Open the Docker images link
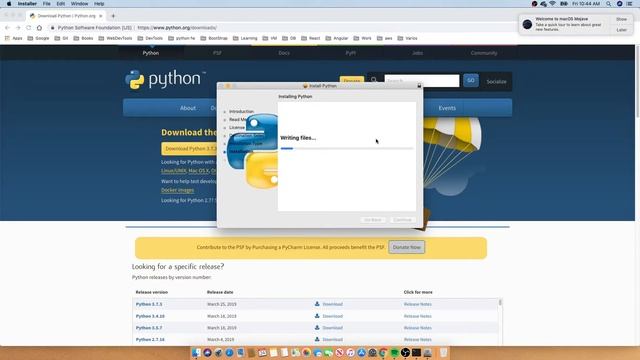 point(178,190)
